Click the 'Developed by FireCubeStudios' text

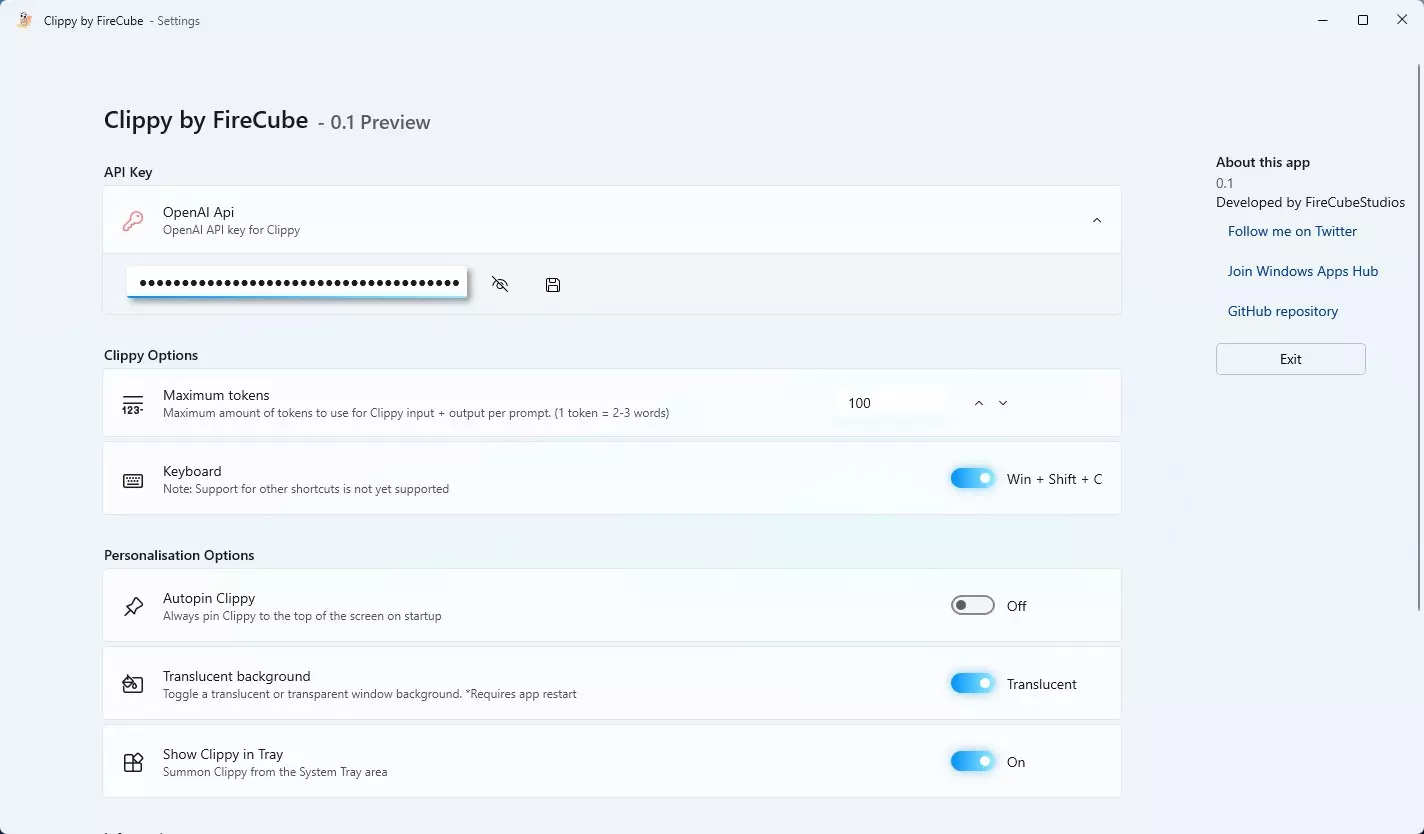click(1310, 202)
